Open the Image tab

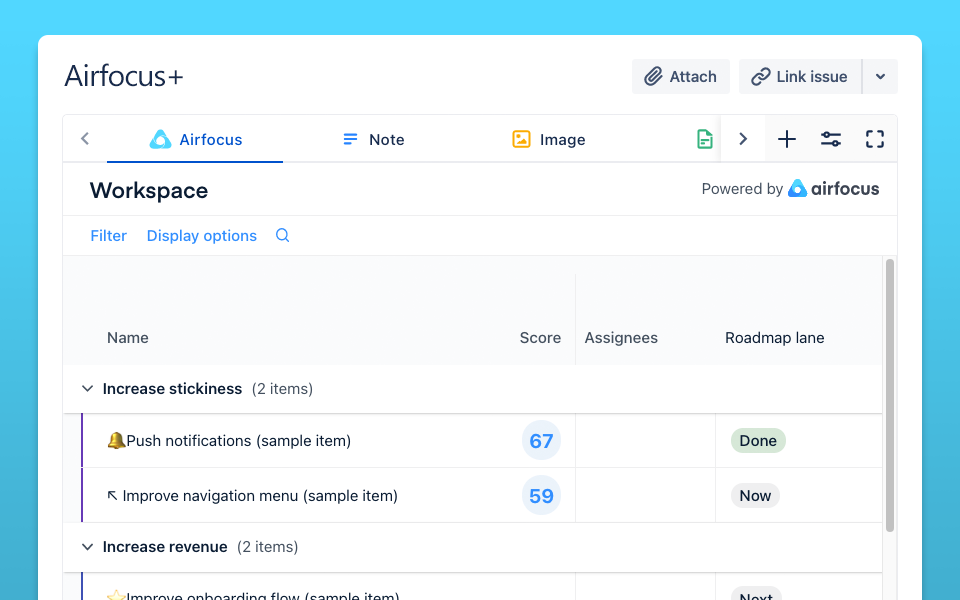[549, 140]
